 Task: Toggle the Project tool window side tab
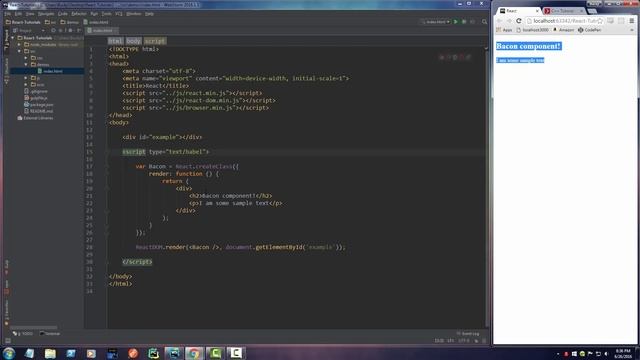(x=6, y=40)
